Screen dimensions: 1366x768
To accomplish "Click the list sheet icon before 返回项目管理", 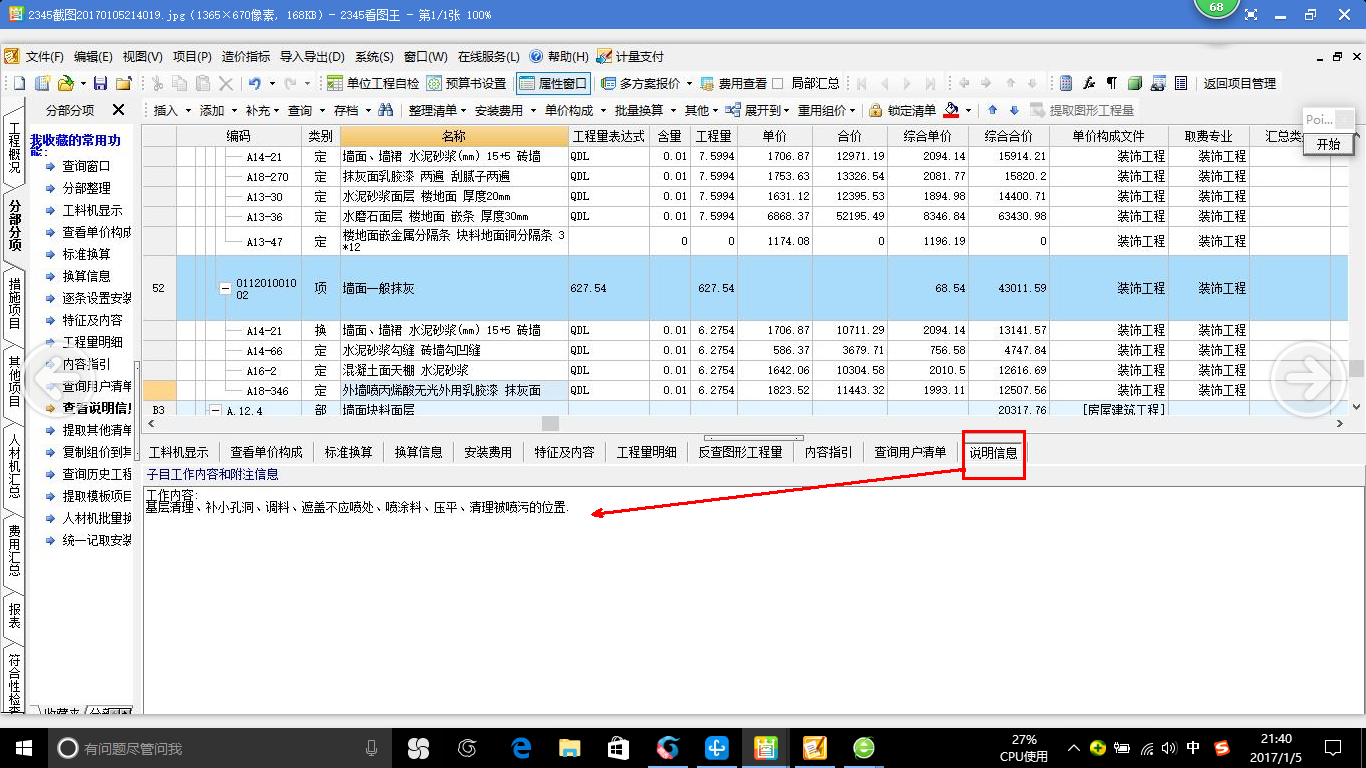I will point(1181,84).
